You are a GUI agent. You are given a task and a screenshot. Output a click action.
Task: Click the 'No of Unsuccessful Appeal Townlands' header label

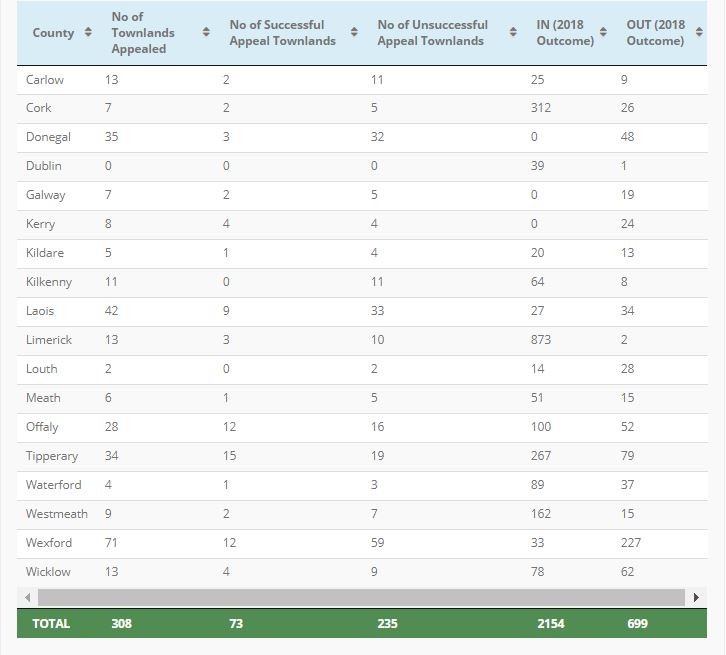(432, 33)
